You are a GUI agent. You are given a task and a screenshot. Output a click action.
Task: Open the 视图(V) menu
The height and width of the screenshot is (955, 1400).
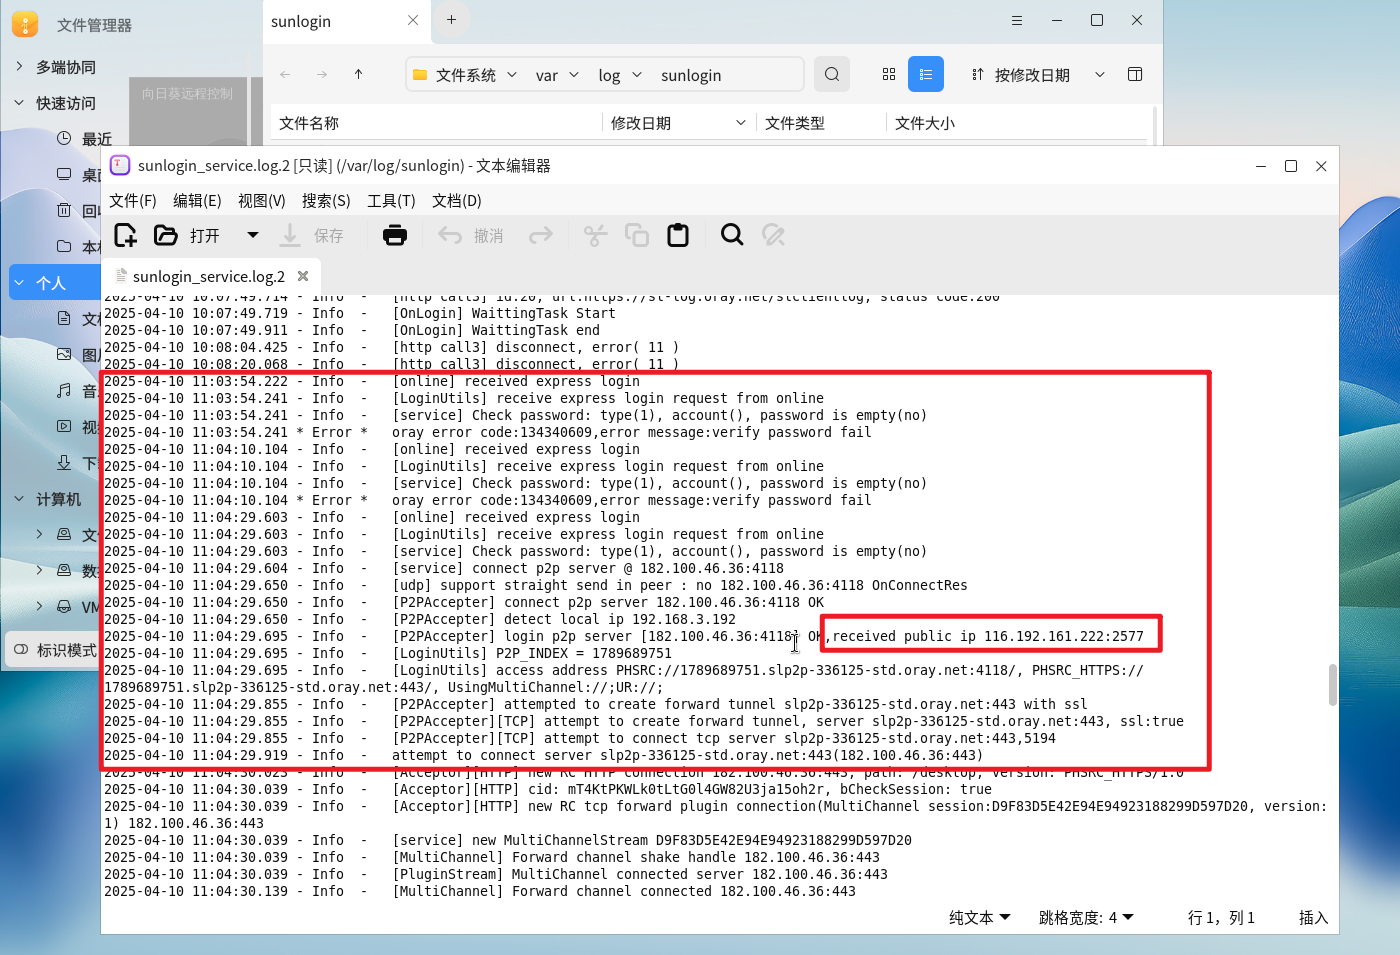[262, 201]
